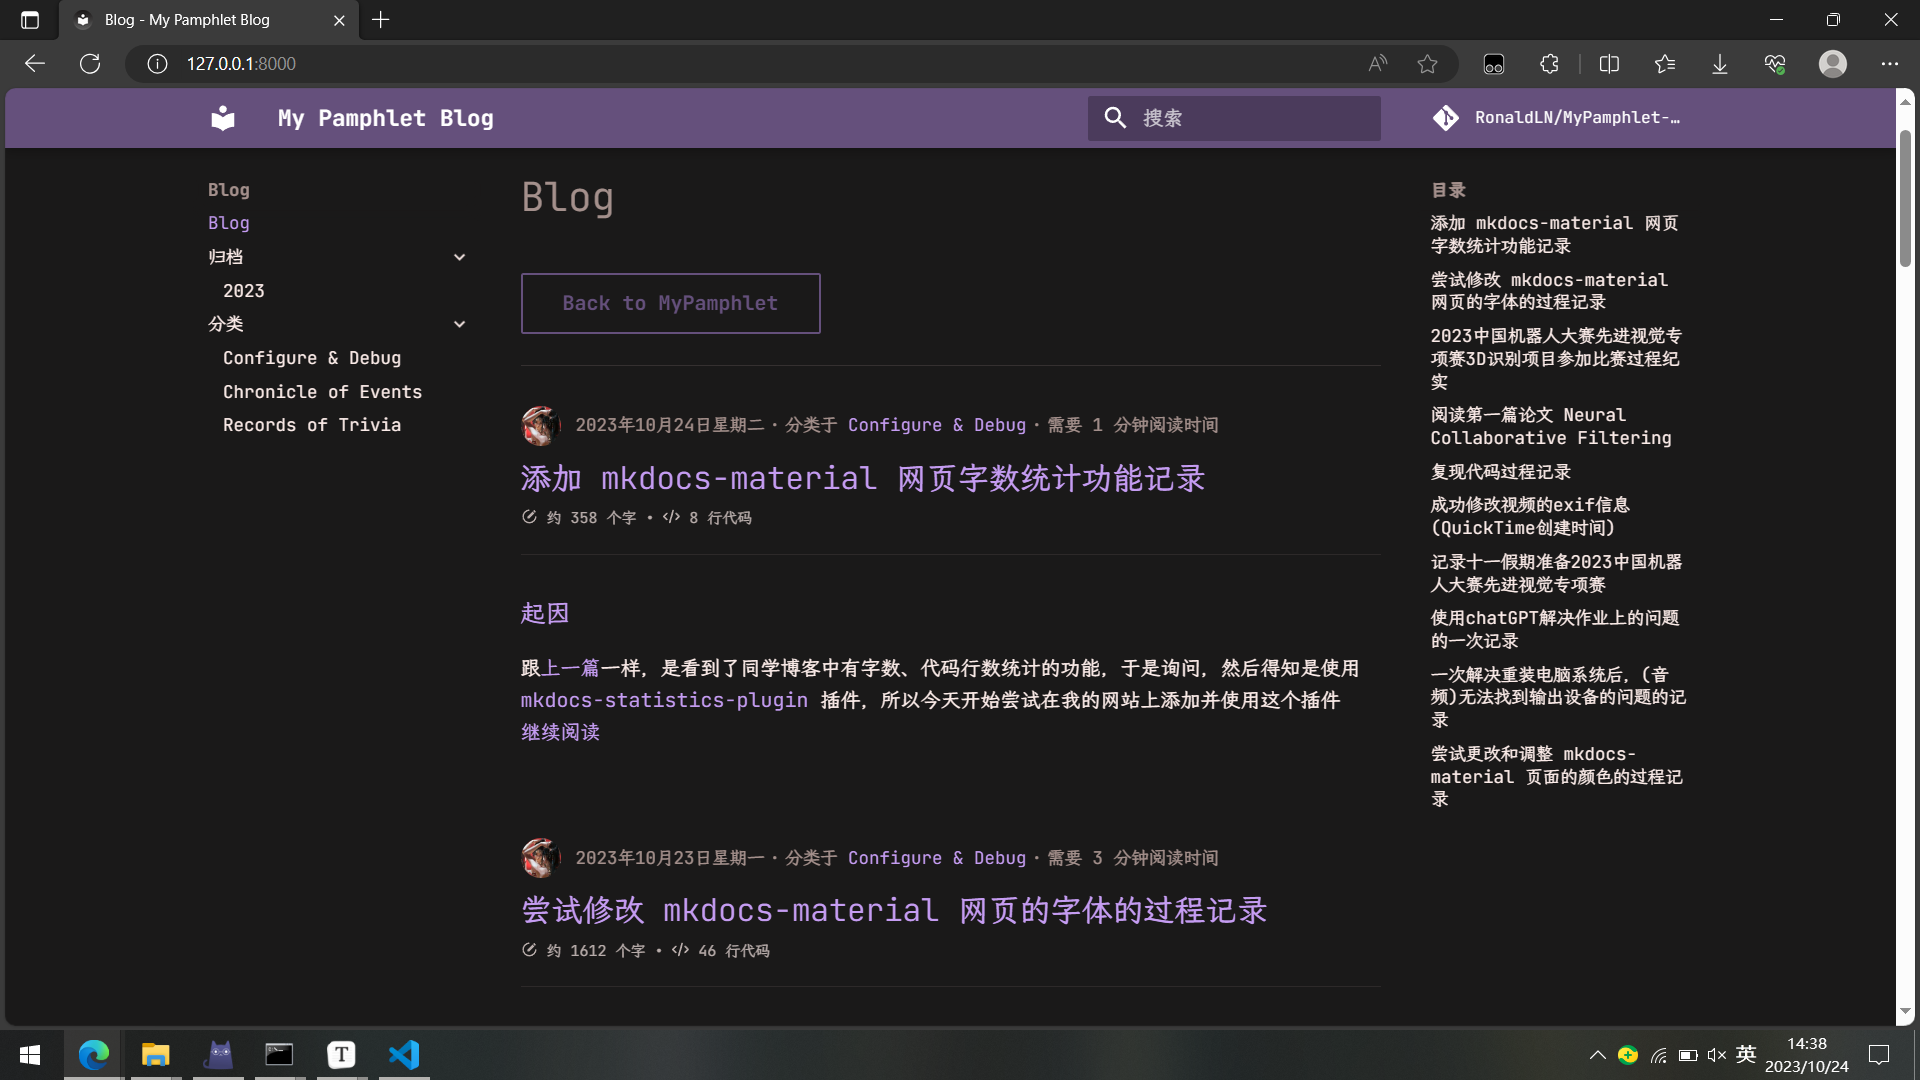The width and height of the screenshot is (1920, 1080).
Task: Click Back to MyPamphlet button
Action: [x=670, y=303]
